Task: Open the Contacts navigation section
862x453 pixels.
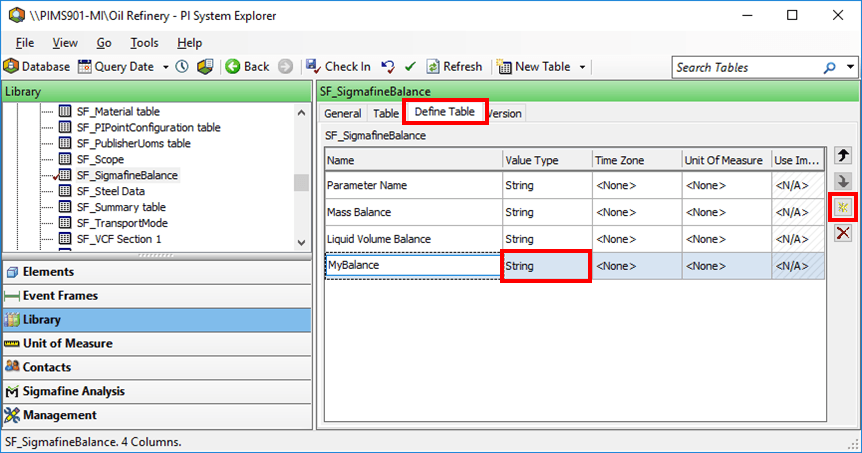Action: [157, 367]
